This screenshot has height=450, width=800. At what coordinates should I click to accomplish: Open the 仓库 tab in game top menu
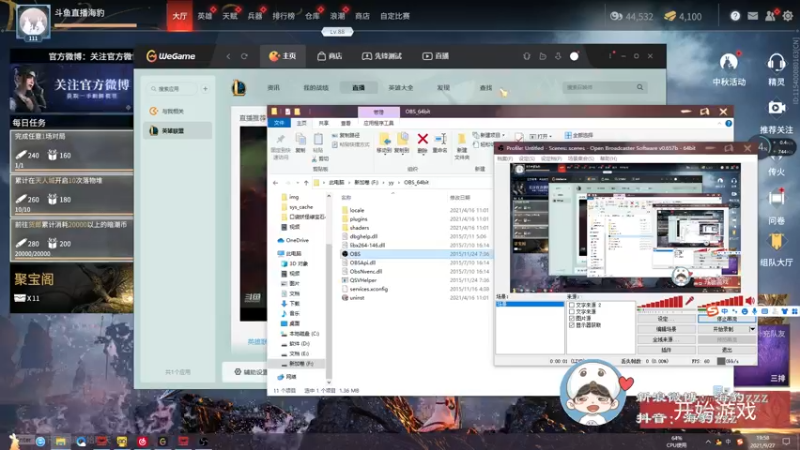[x=312, y=16]
